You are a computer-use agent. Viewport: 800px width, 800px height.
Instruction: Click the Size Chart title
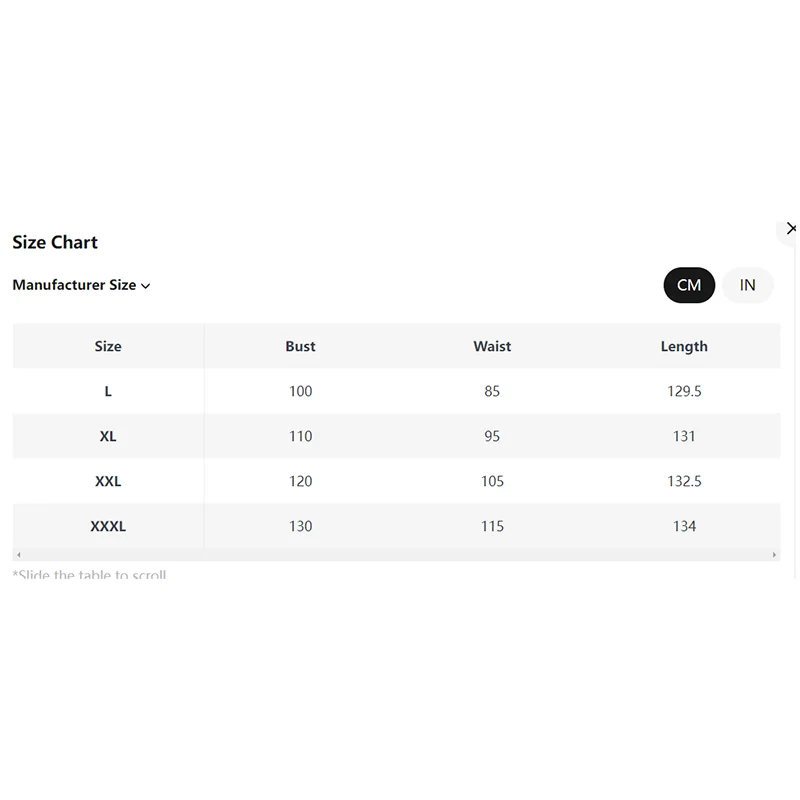coord(55,242)
